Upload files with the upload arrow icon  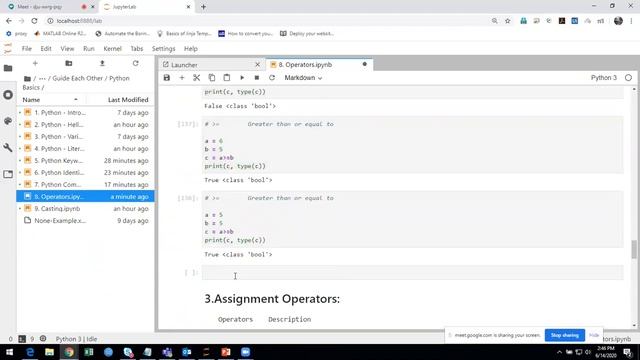point(102,63)
